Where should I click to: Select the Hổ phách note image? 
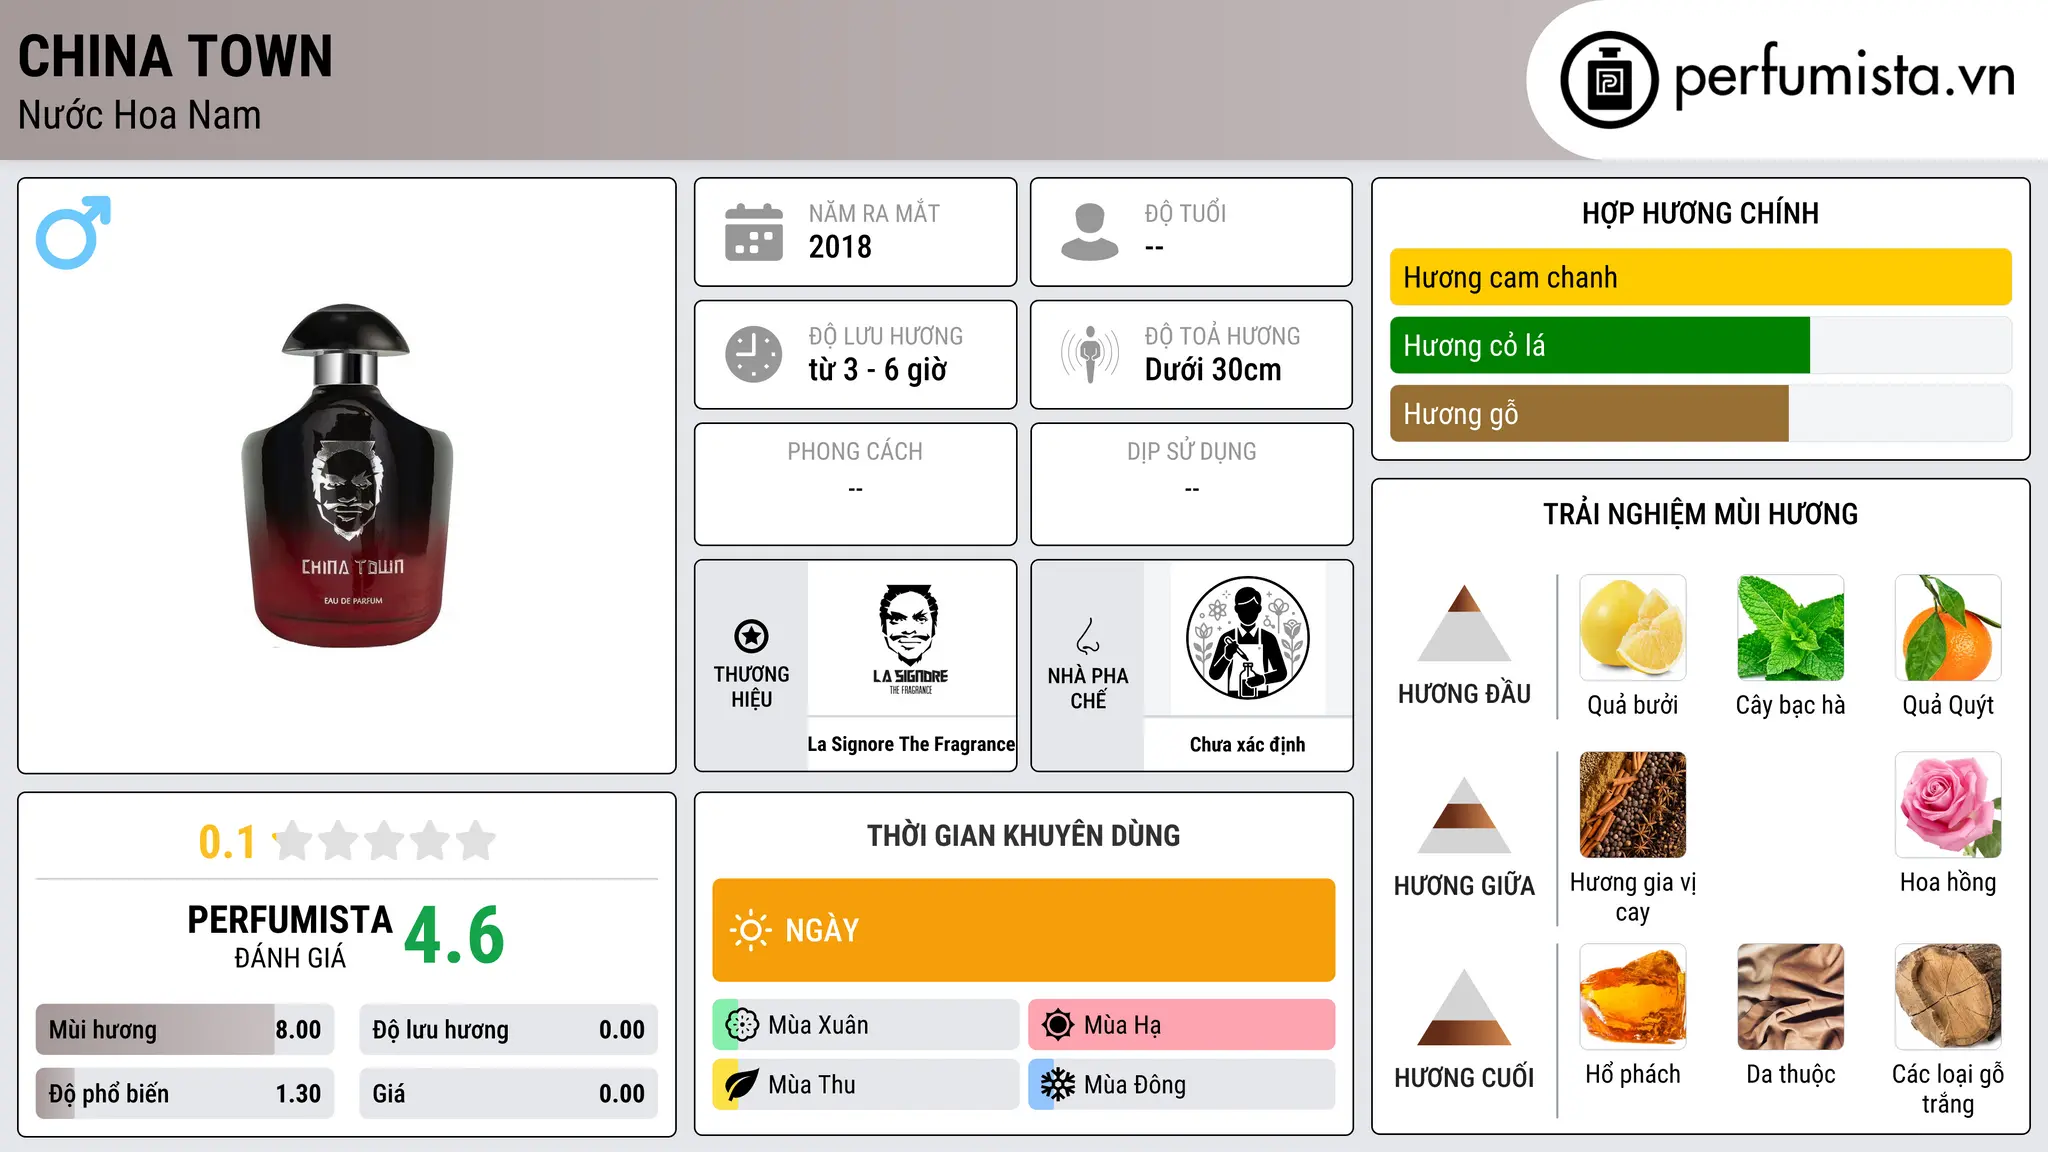pos(1633,997)
